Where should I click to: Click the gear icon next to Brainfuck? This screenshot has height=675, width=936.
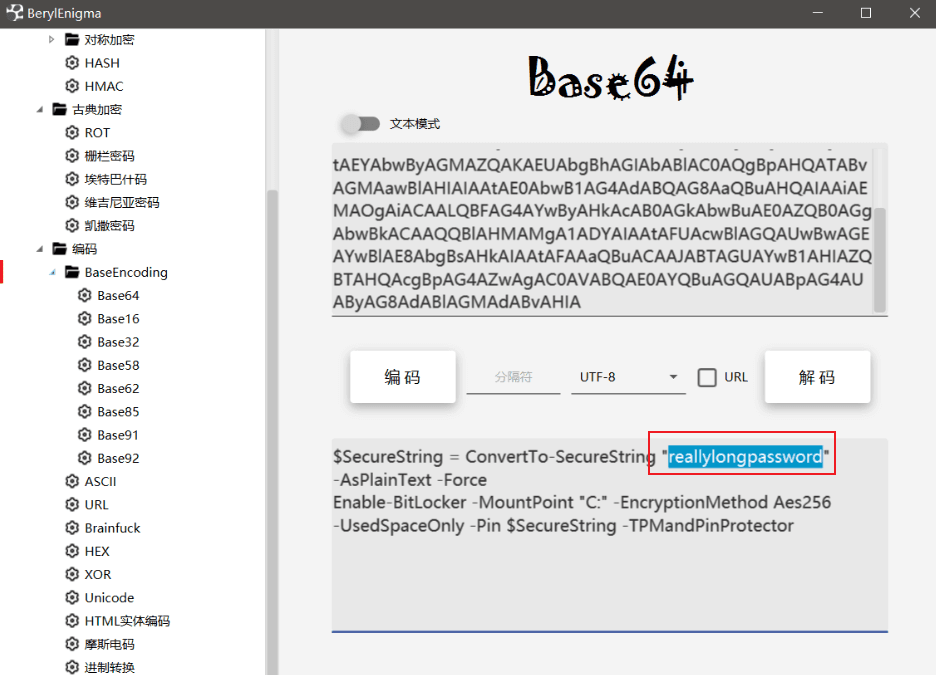(x=72, y=528)
